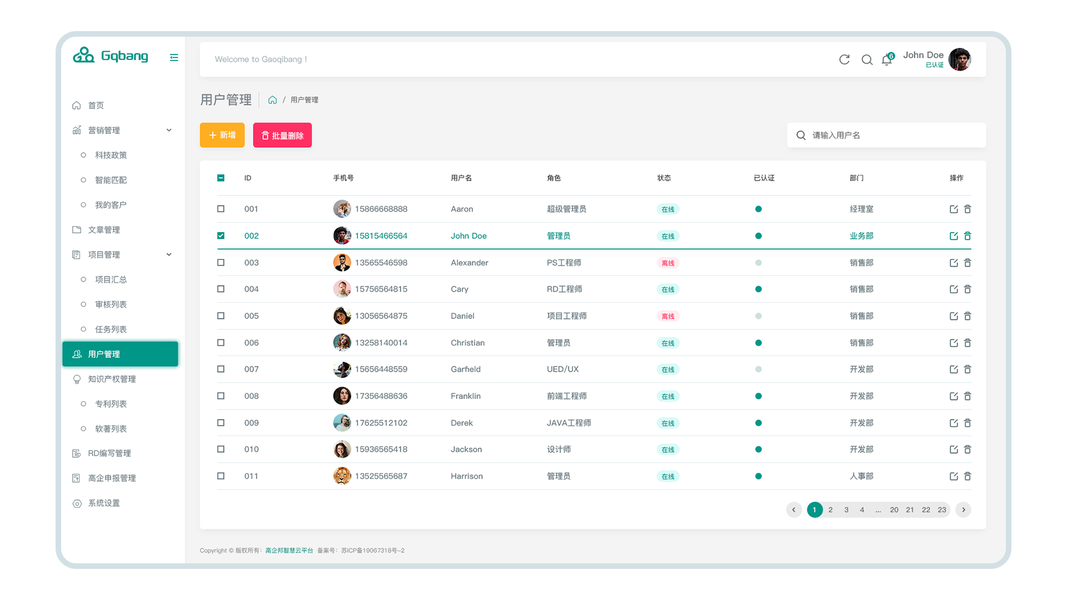Viewport: 1067px width, 600px height.
Task: Edit user Harrison's row
Action: pos(953,476)
